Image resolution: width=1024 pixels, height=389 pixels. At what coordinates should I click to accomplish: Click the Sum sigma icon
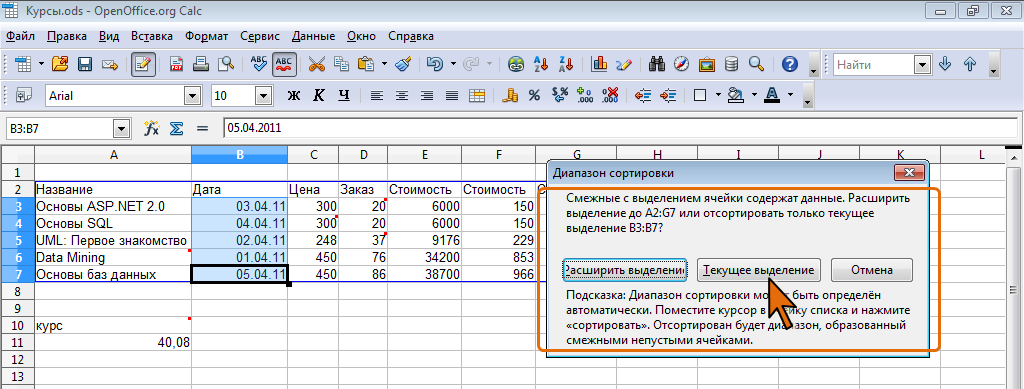point(176,128)
